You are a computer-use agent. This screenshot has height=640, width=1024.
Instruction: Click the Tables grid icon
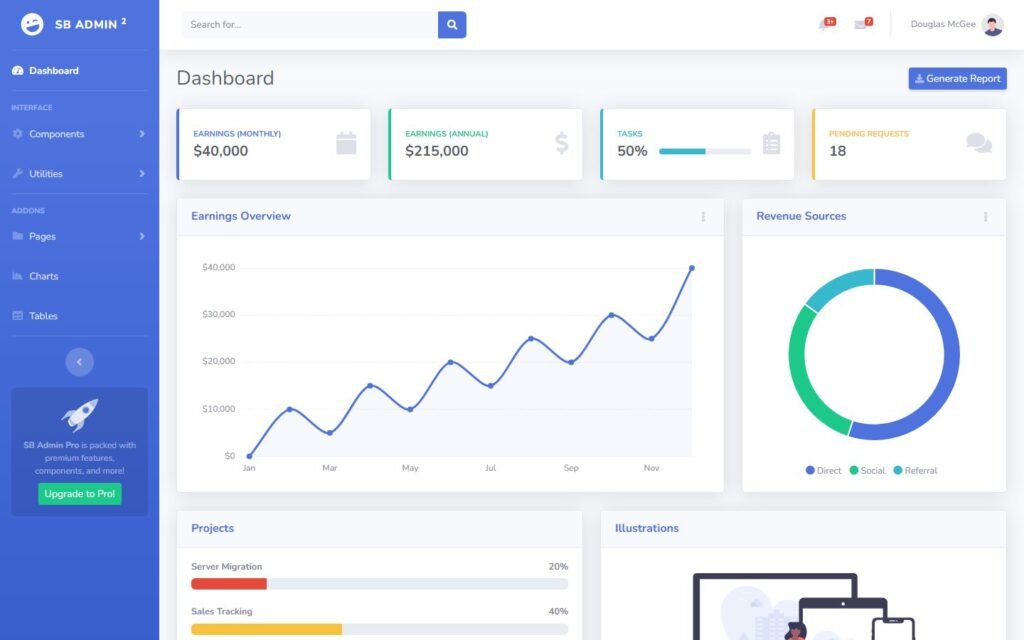coord(18,316)
